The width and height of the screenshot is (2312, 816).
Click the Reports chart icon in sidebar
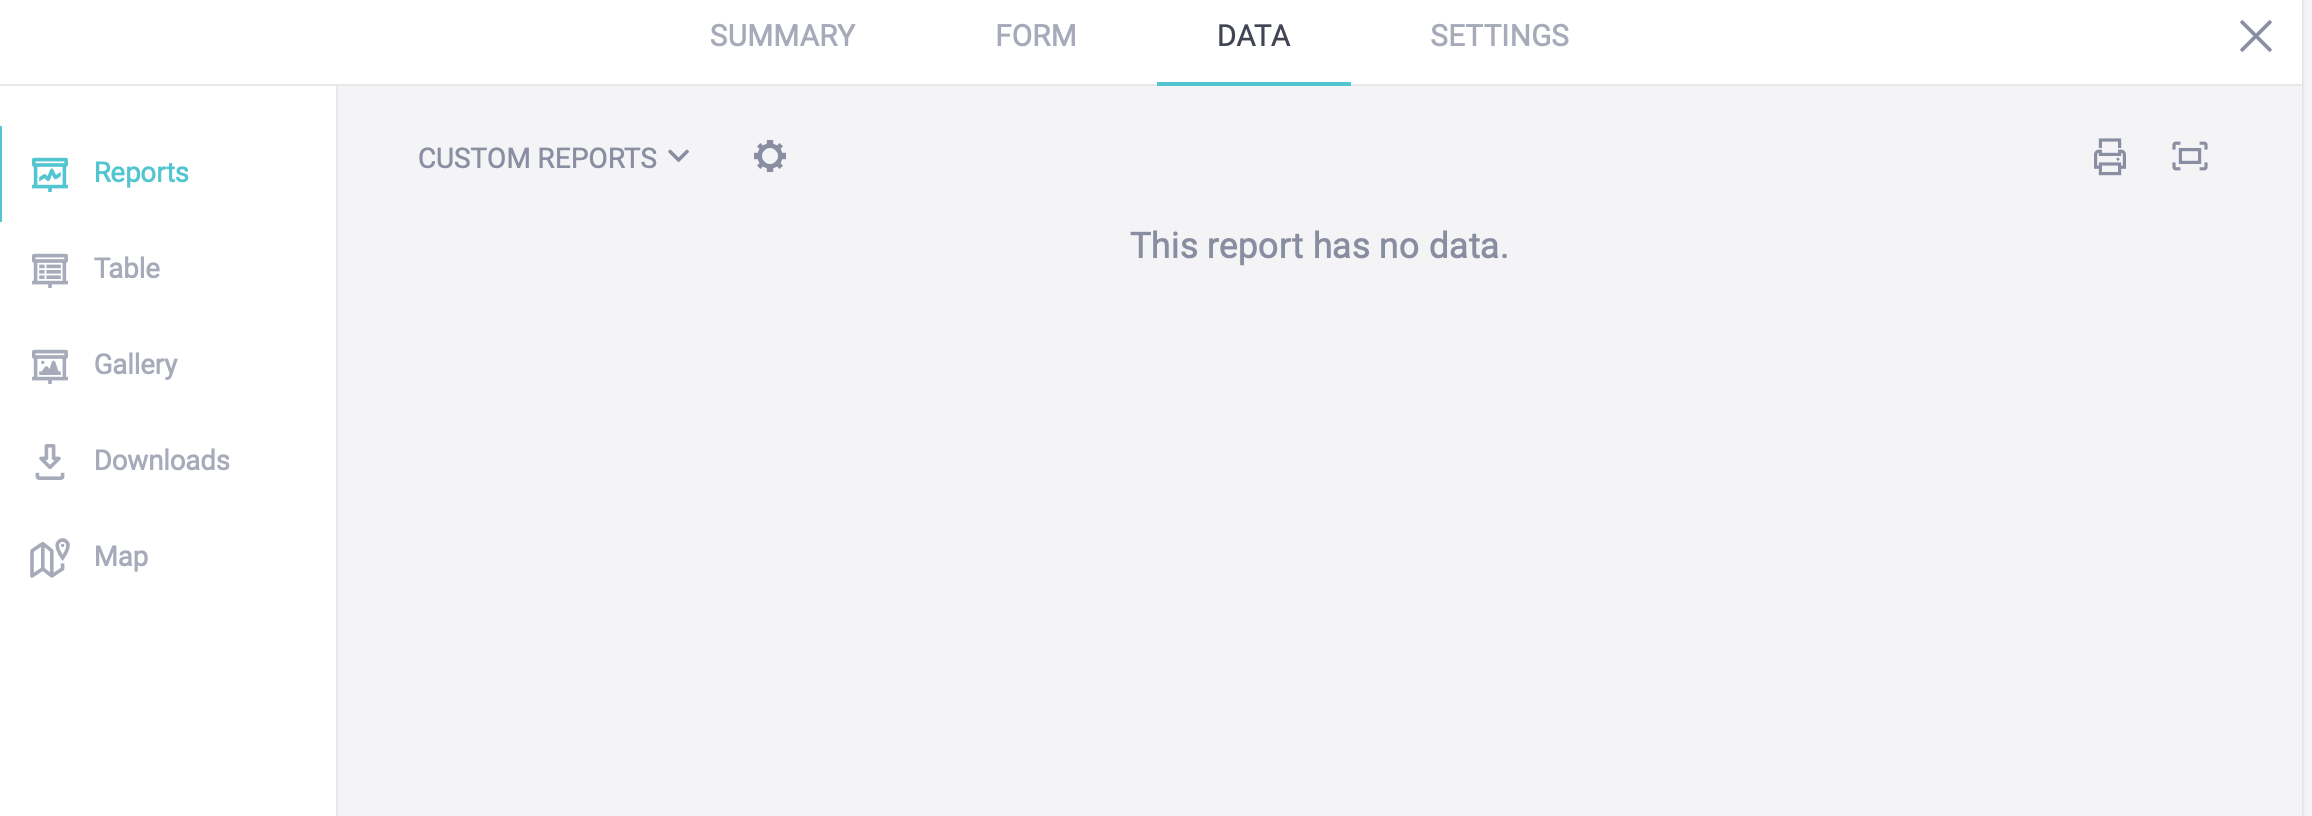tap(49, 174)
